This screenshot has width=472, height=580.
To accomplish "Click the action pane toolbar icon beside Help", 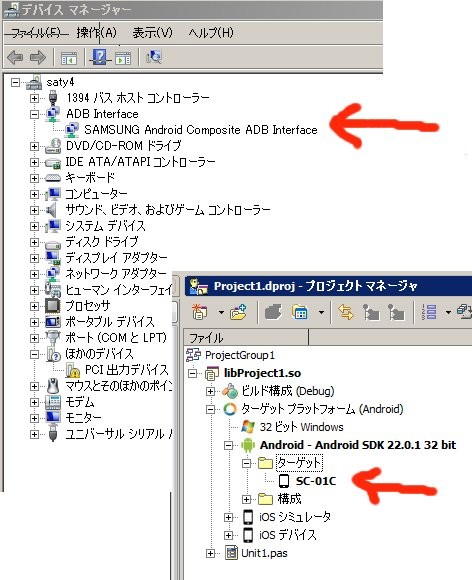I will pos(123,58).
